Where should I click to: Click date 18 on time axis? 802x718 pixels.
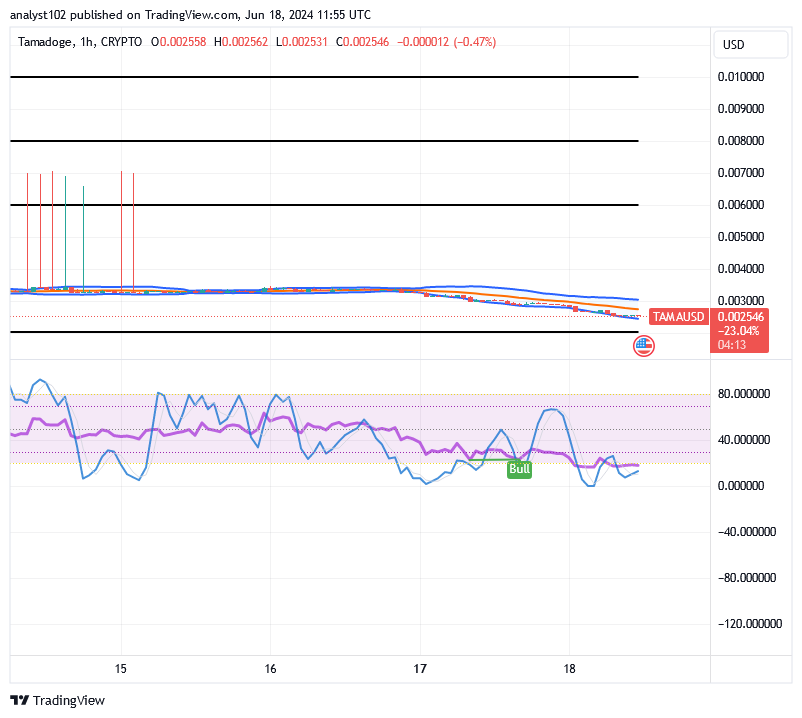pyautogui.click(x=569, y=669)
